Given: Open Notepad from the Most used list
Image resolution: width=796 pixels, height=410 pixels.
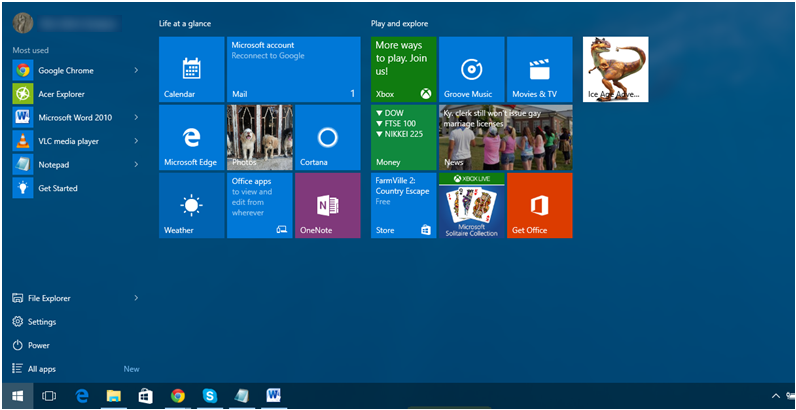Looking at the screenshot, I should tap(75, 164).
